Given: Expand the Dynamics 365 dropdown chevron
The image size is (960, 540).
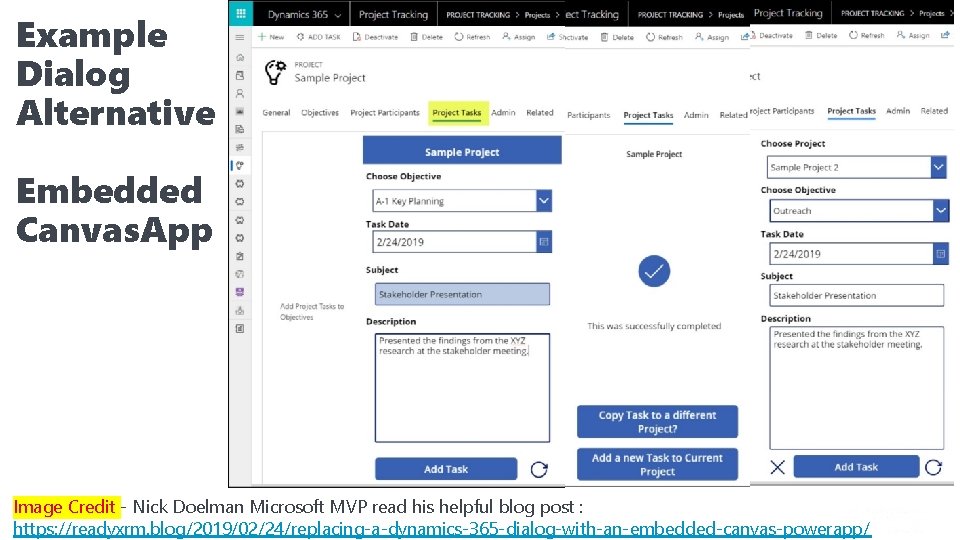Looking at the screenshot, I should [x=337, y=15].
